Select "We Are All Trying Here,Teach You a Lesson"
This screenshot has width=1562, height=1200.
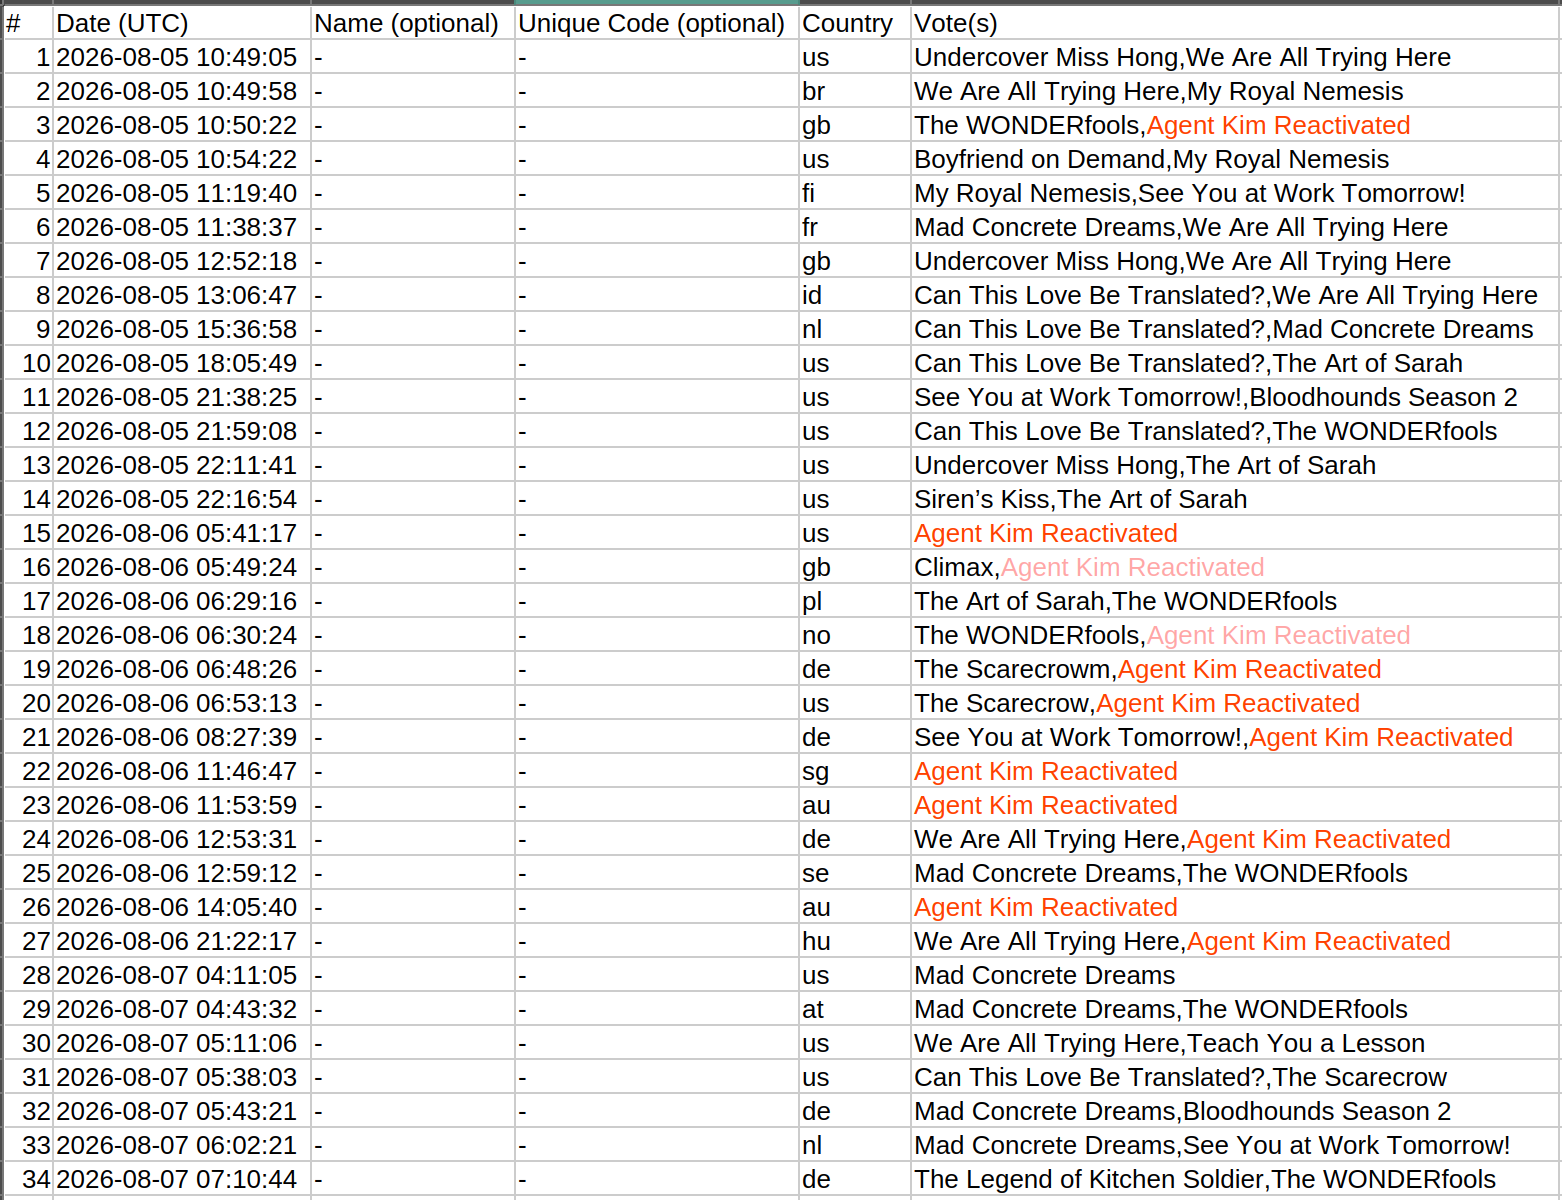pos(1235,1043)
